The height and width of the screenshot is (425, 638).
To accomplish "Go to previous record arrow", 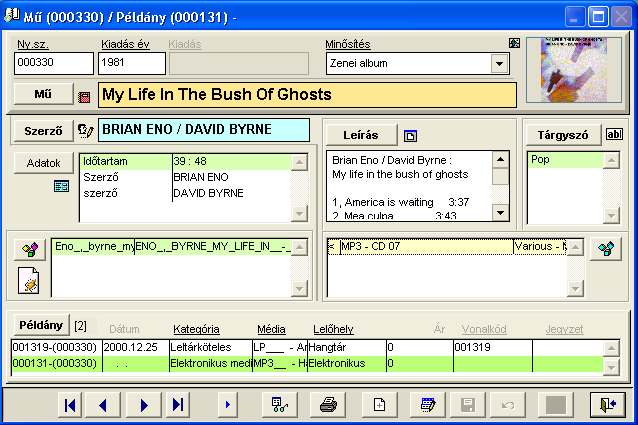I will tap(103, 405).
